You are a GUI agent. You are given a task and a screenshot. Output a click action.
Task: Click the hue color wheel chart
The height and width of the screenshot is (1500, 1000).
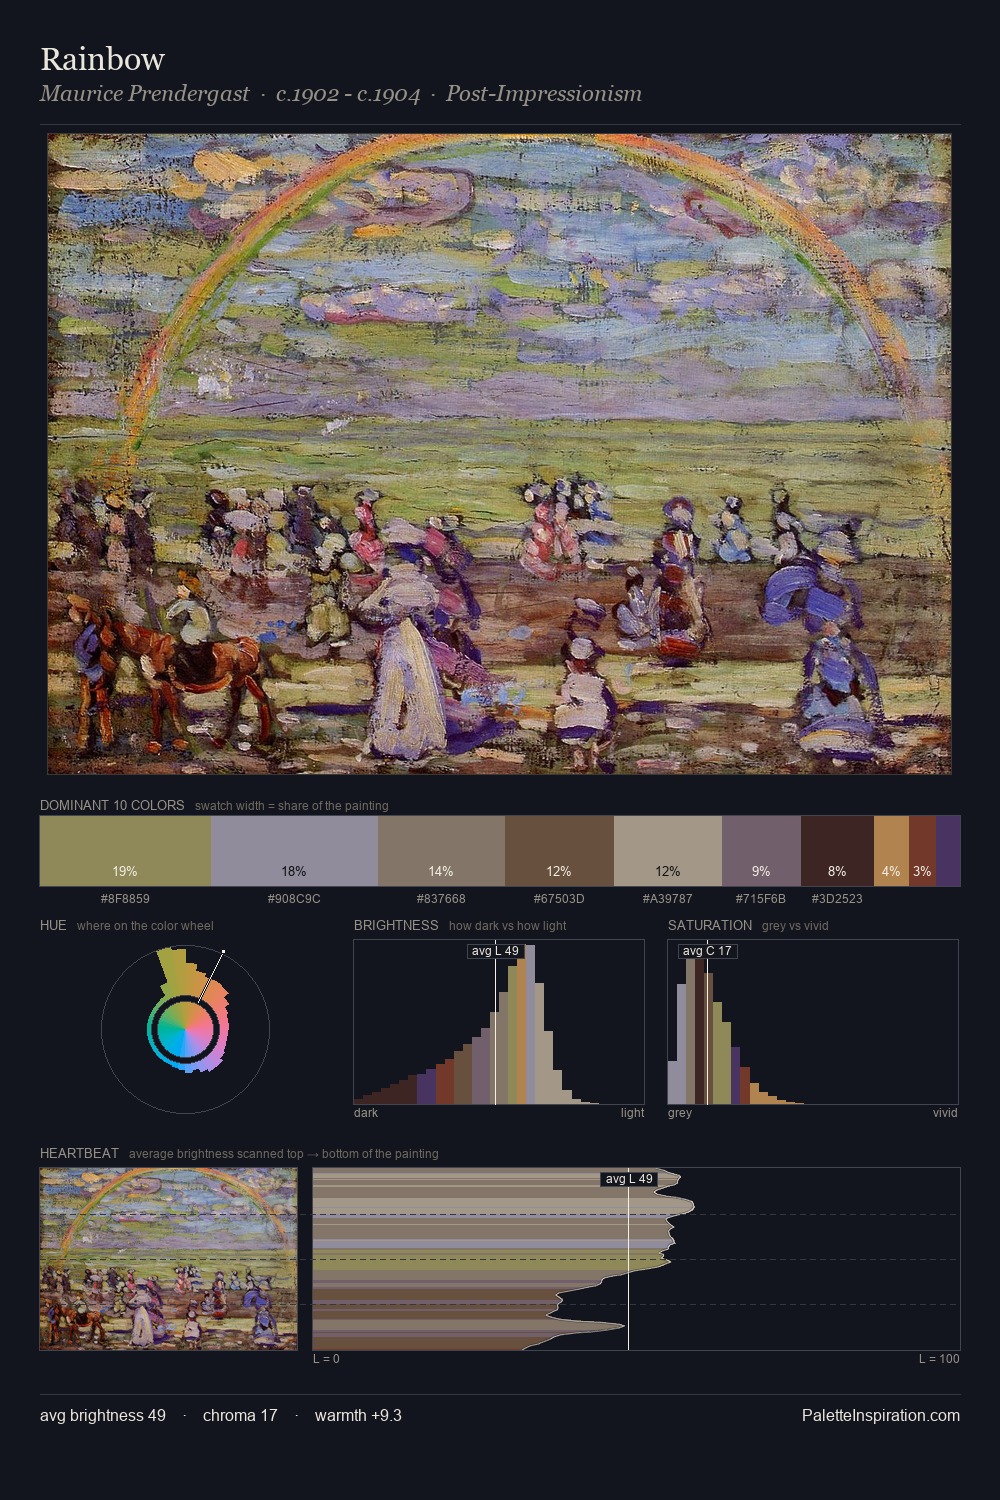[185, 1028]
